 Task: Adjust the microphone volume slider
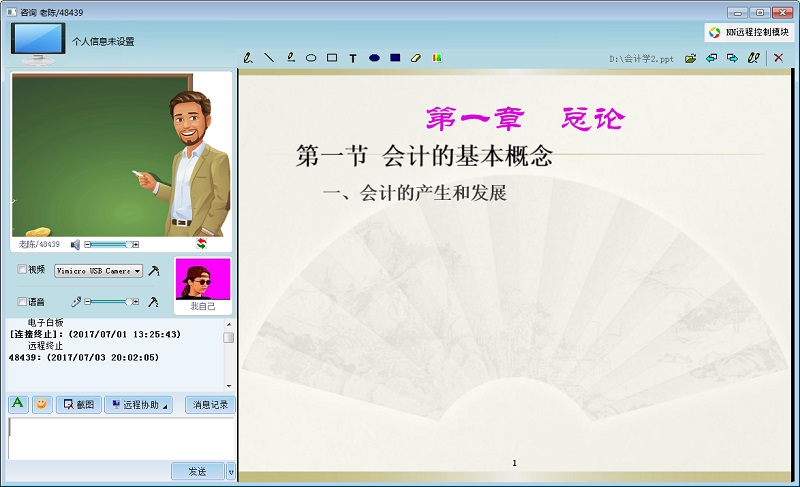pos(111,302)
